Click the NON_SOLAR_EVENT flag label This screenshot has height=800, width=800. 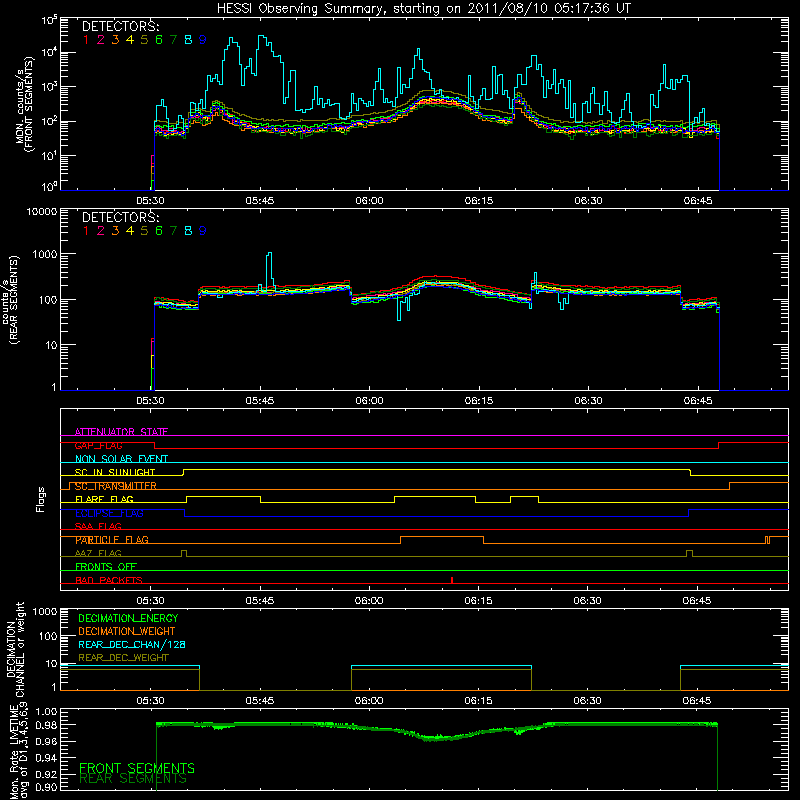[x=121, y=459]
